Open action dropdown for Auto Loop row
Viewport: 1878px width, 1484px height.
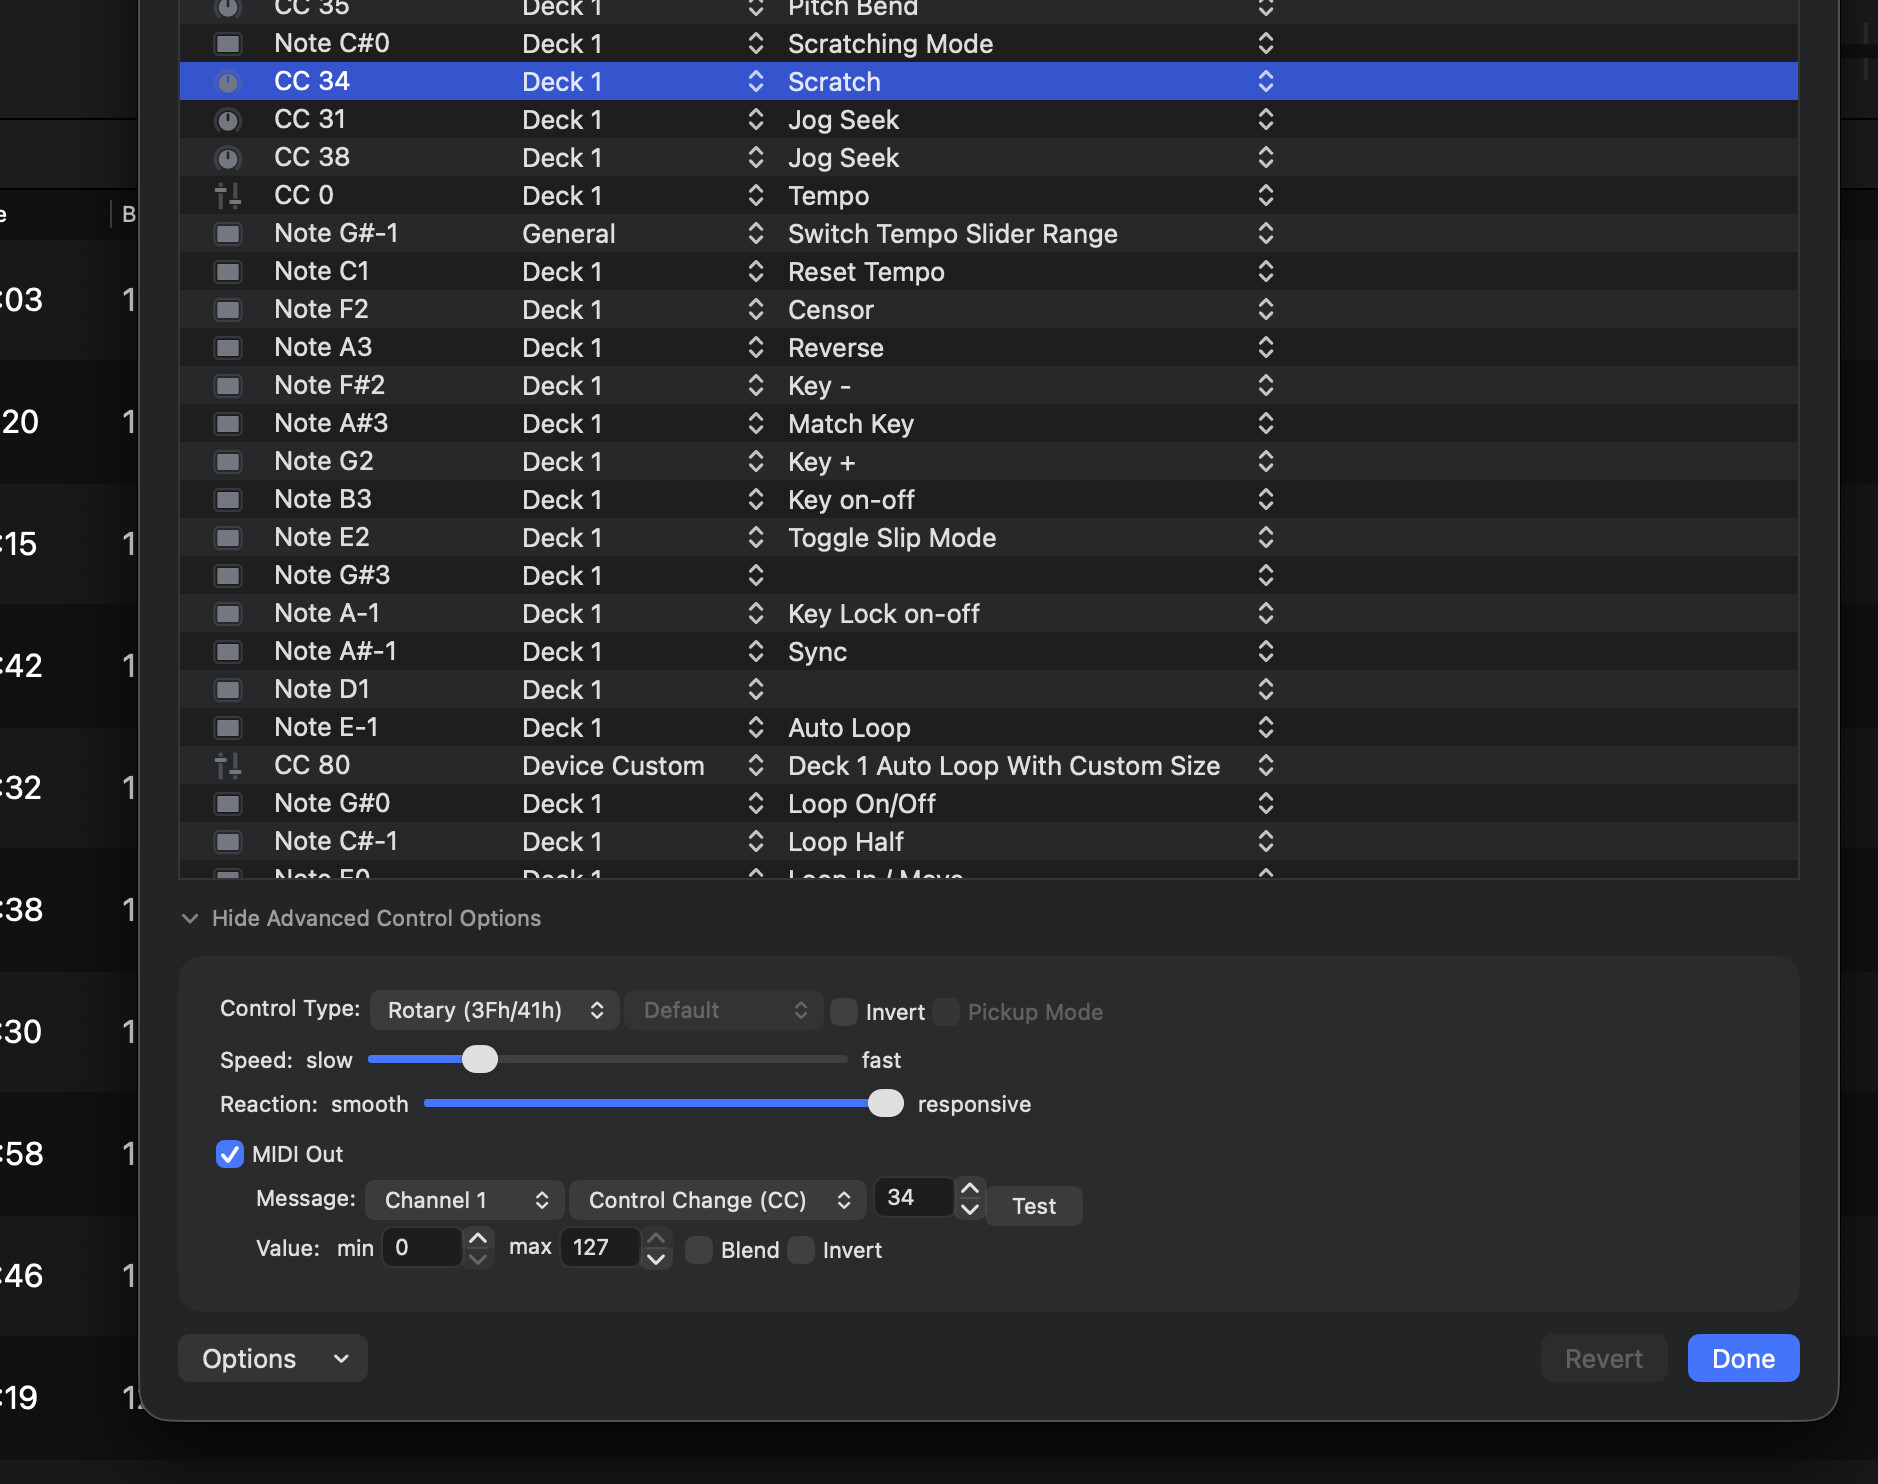1266,728
